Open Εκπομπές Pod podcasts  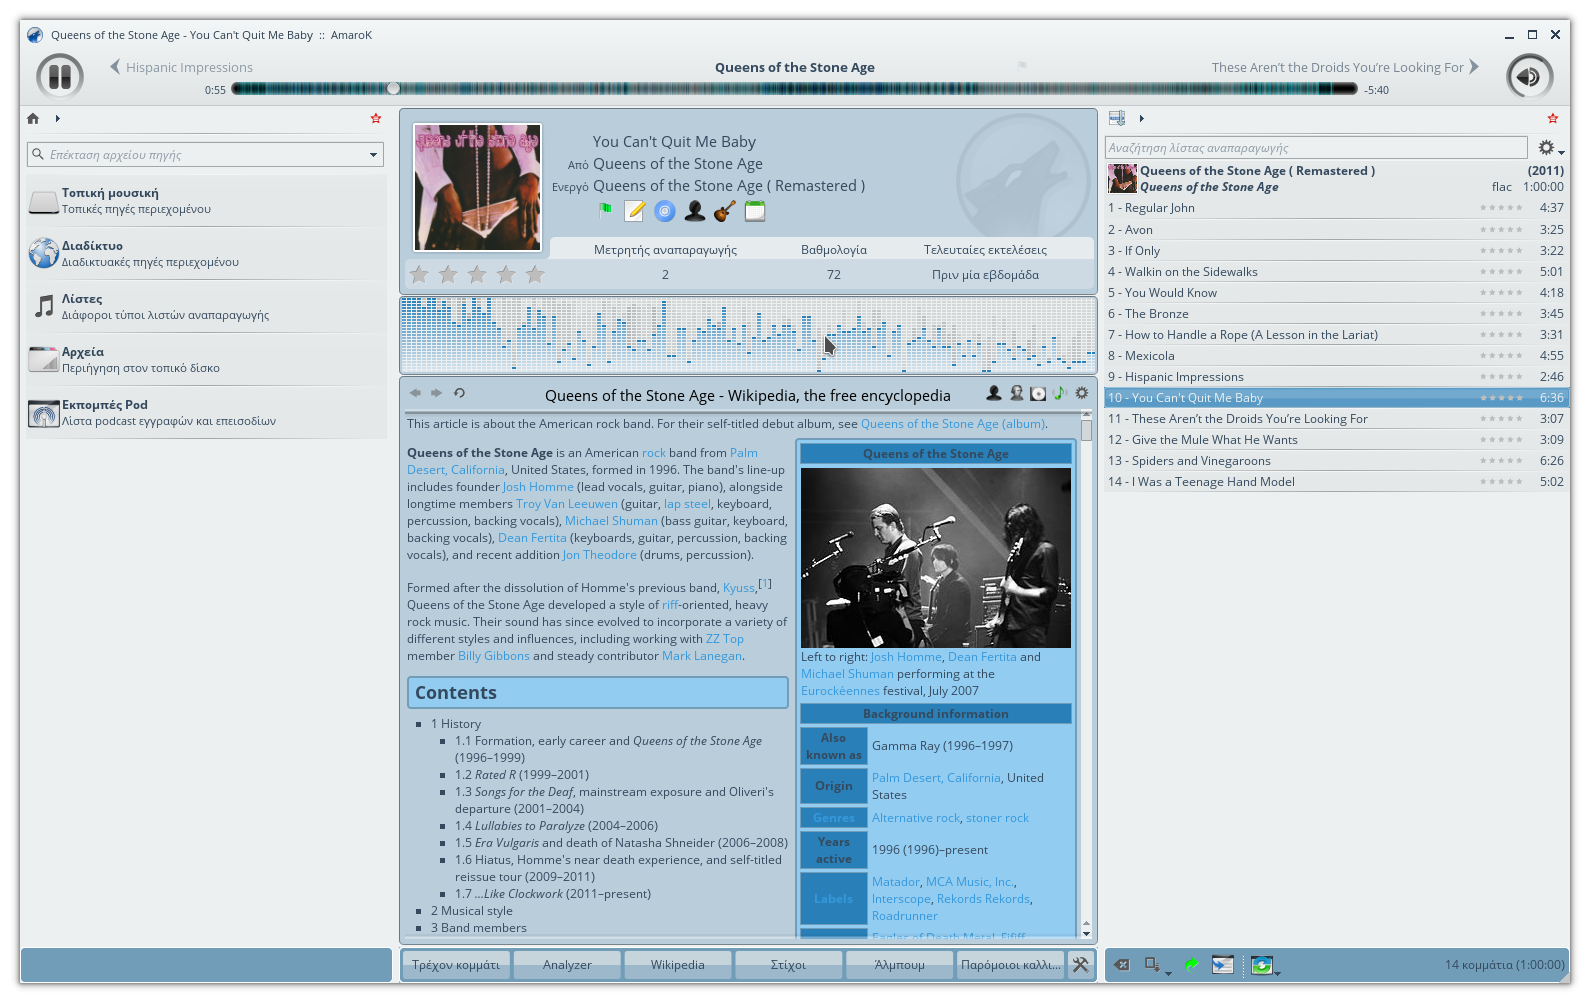click(206, 413)
